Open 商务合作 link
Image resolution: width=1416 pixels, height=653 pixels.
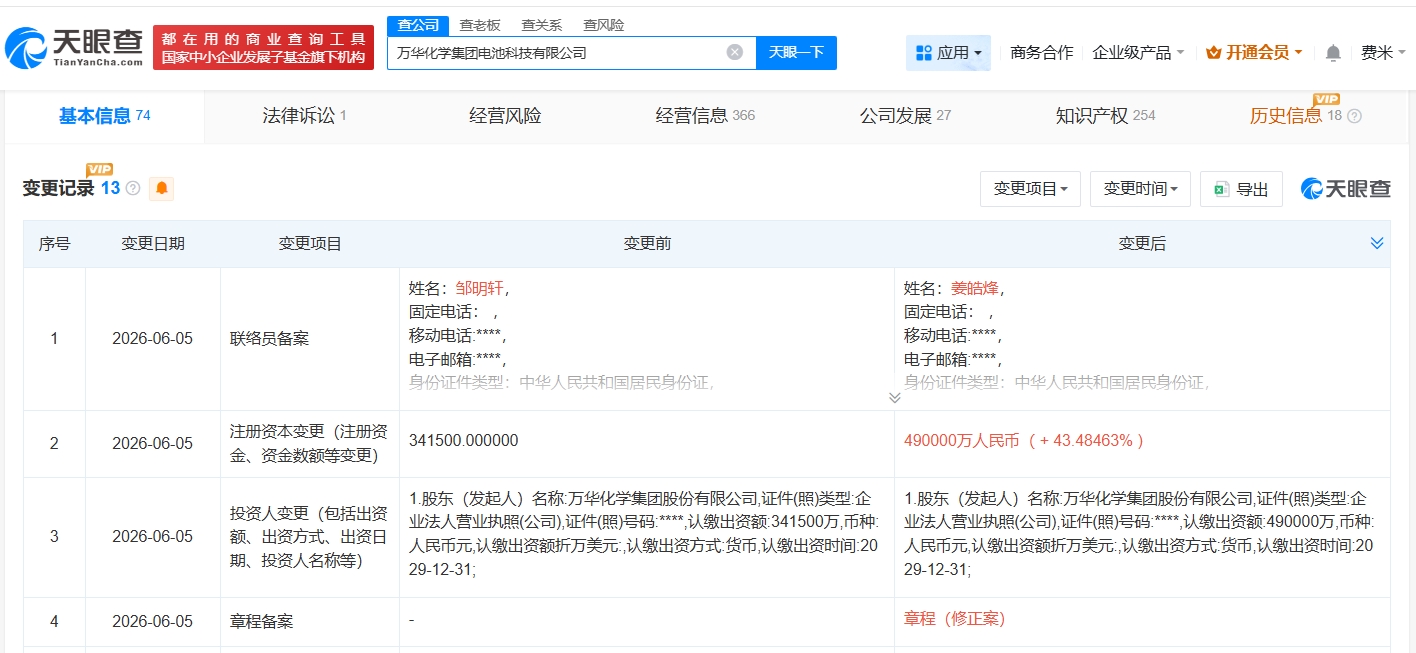click(1041, 52)
